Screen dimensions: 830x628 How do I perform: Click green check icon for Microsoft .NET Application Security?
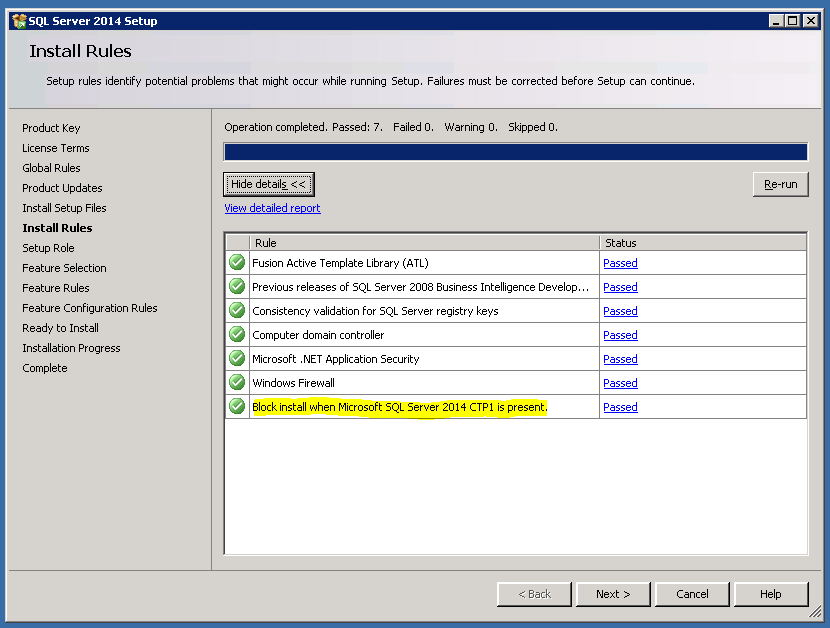point(237,358)
